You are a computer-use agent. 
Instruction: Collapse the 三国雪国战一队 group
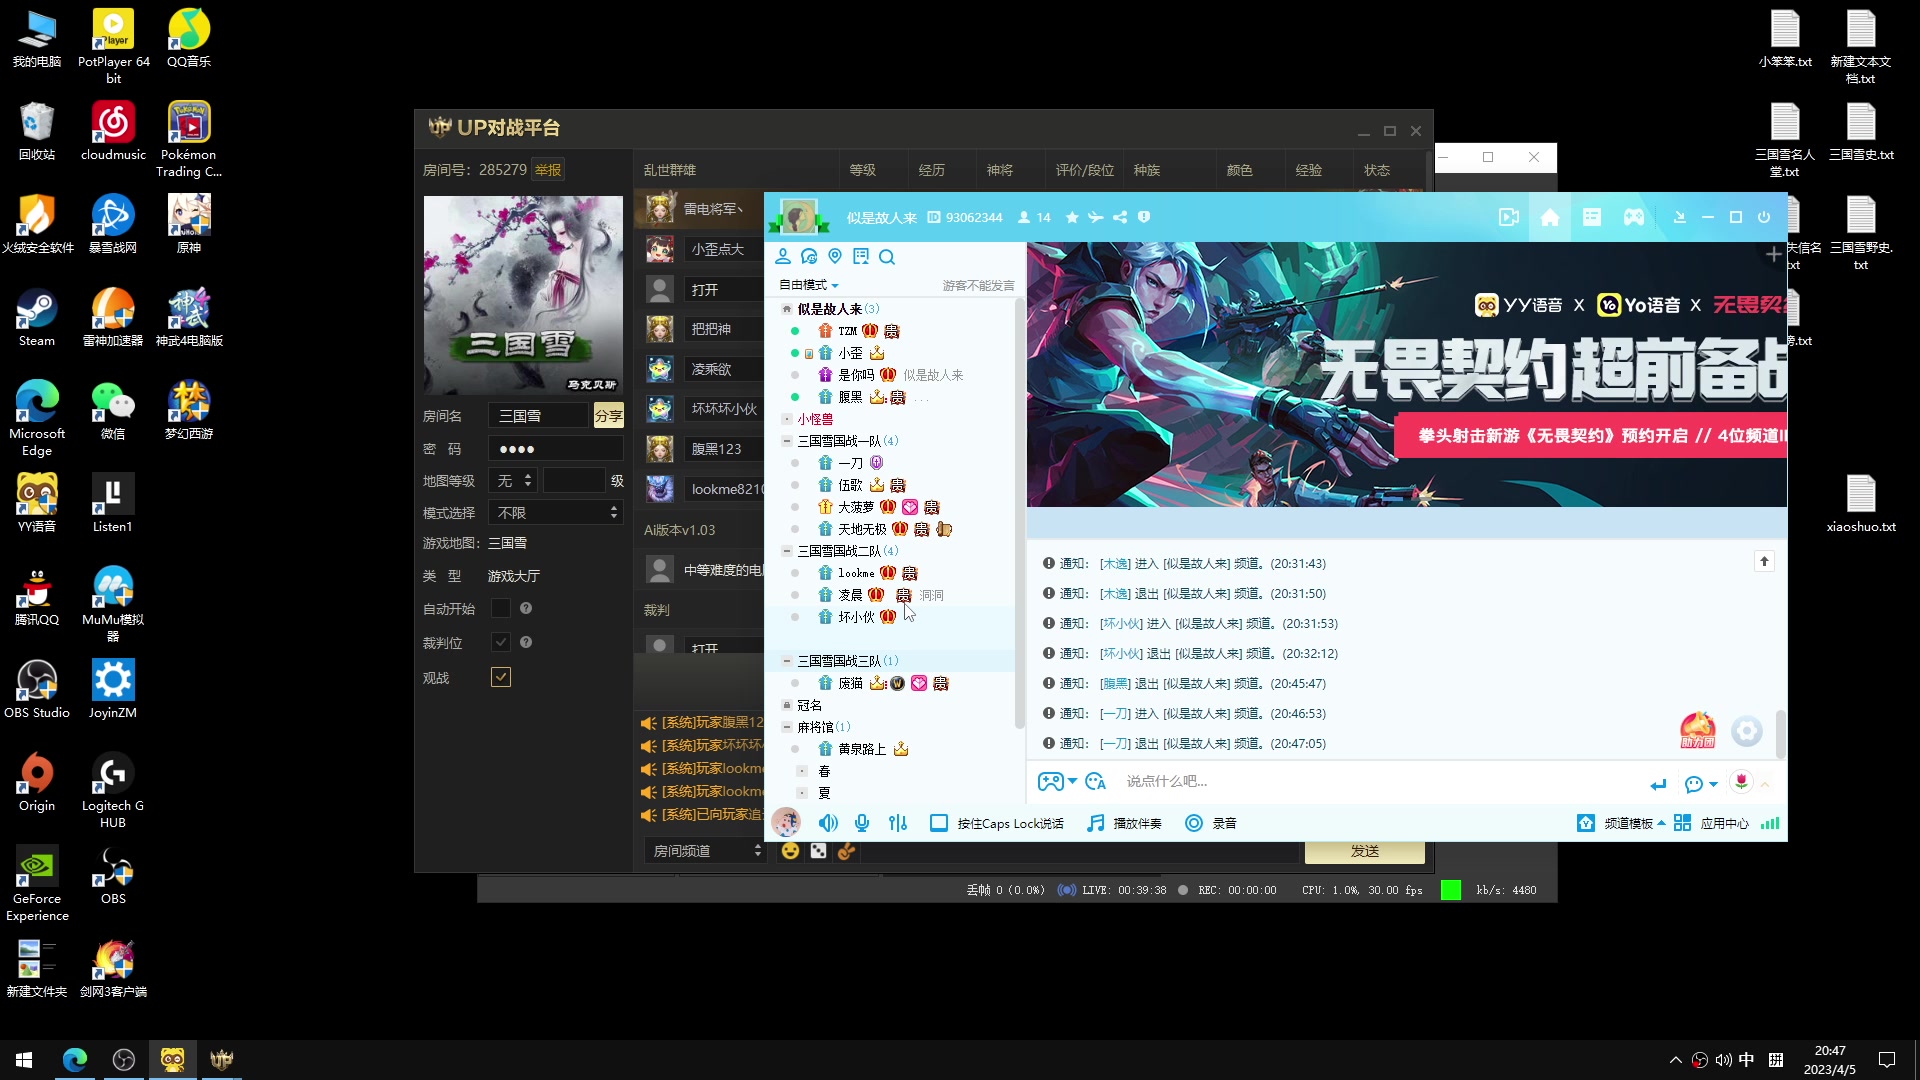(786, 440)
